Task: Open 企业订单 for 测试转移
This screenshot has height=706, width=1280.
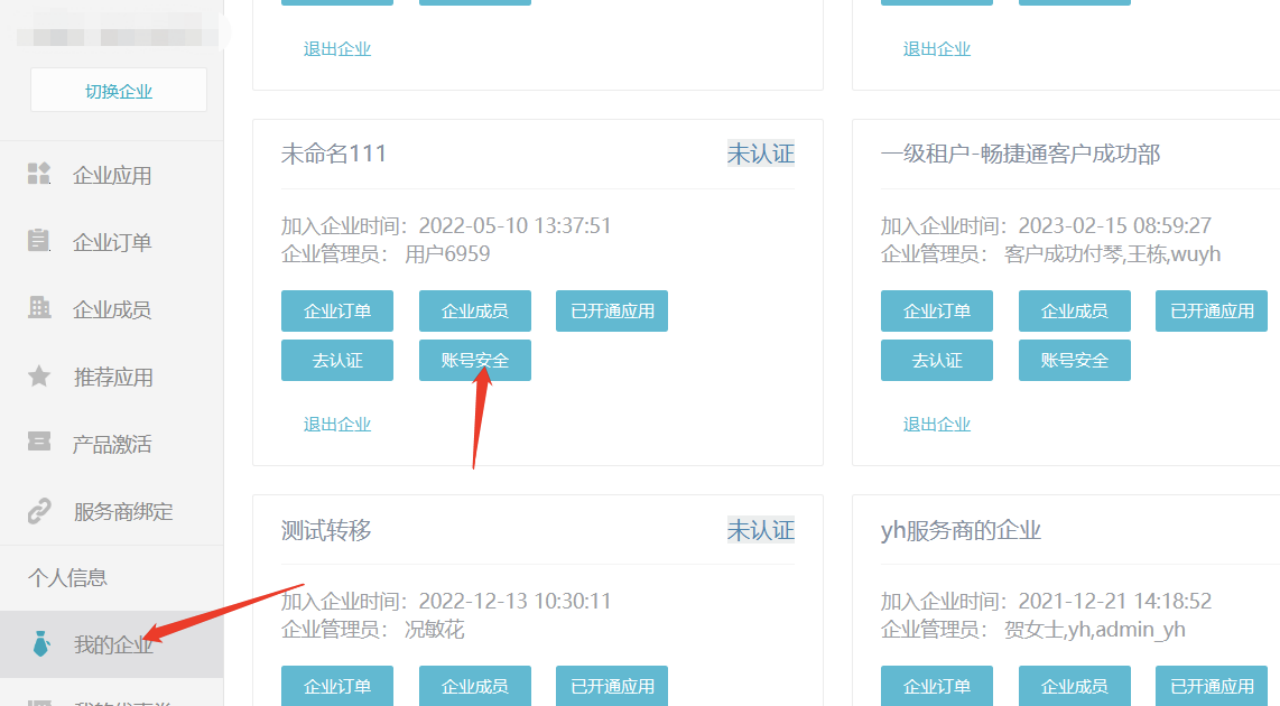Action: pos(337,686)
